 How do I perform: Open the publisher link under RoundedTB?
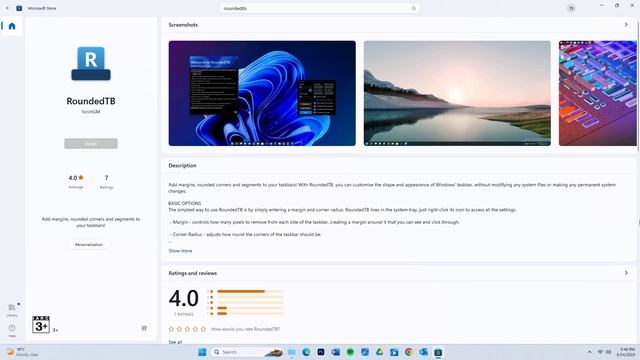pos(91,111)
